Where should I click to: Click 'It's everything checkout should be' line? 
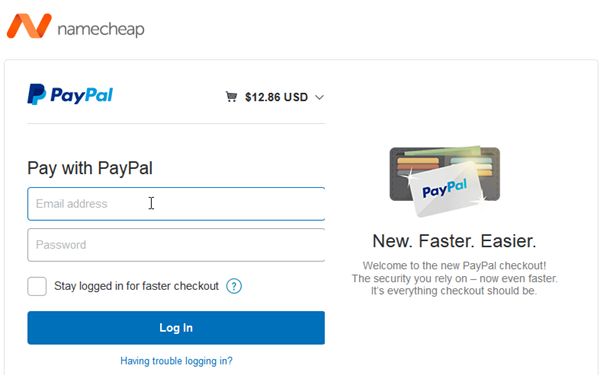454,291
